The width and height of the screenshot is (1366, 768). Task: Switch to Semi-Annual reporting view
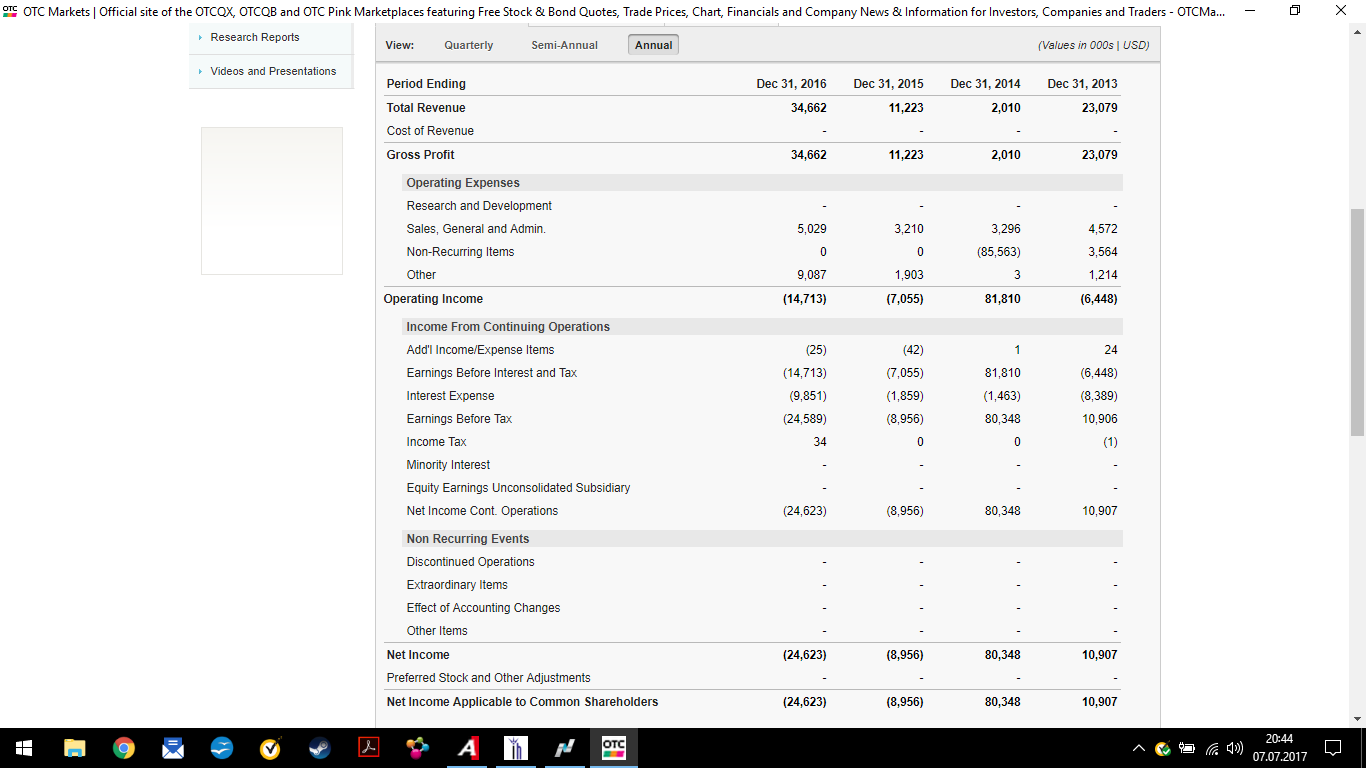pyautogui.click(x=564, y=45)
